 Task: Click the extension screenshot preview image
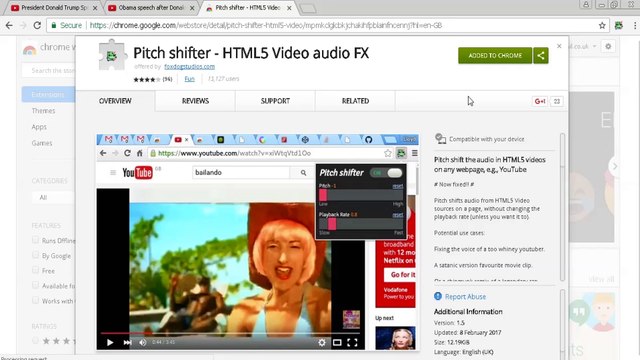tap(257, 242)
